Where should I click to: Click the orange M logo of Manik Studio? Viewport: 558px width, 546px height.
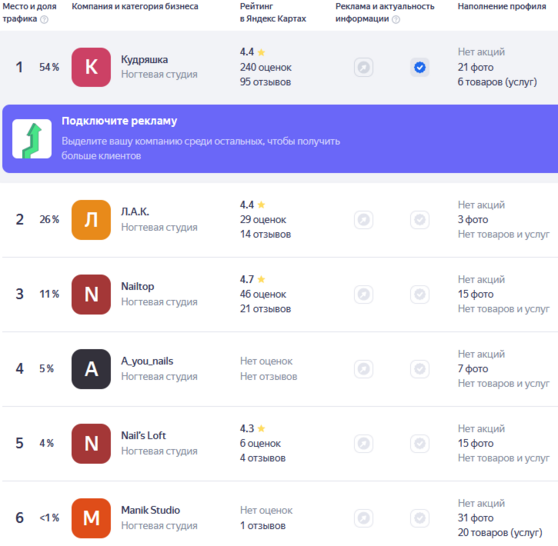click(x=91, y=518)
